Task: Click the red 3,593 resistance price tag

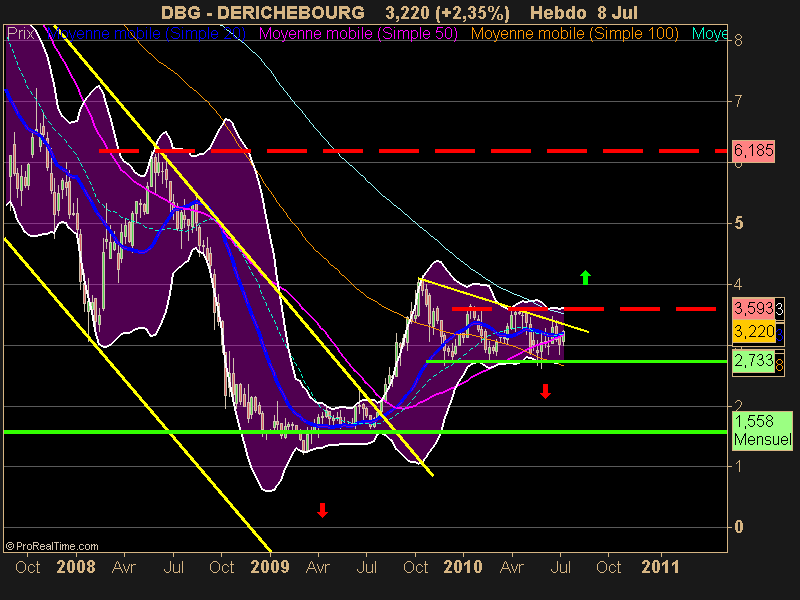Action: [753, 308]
